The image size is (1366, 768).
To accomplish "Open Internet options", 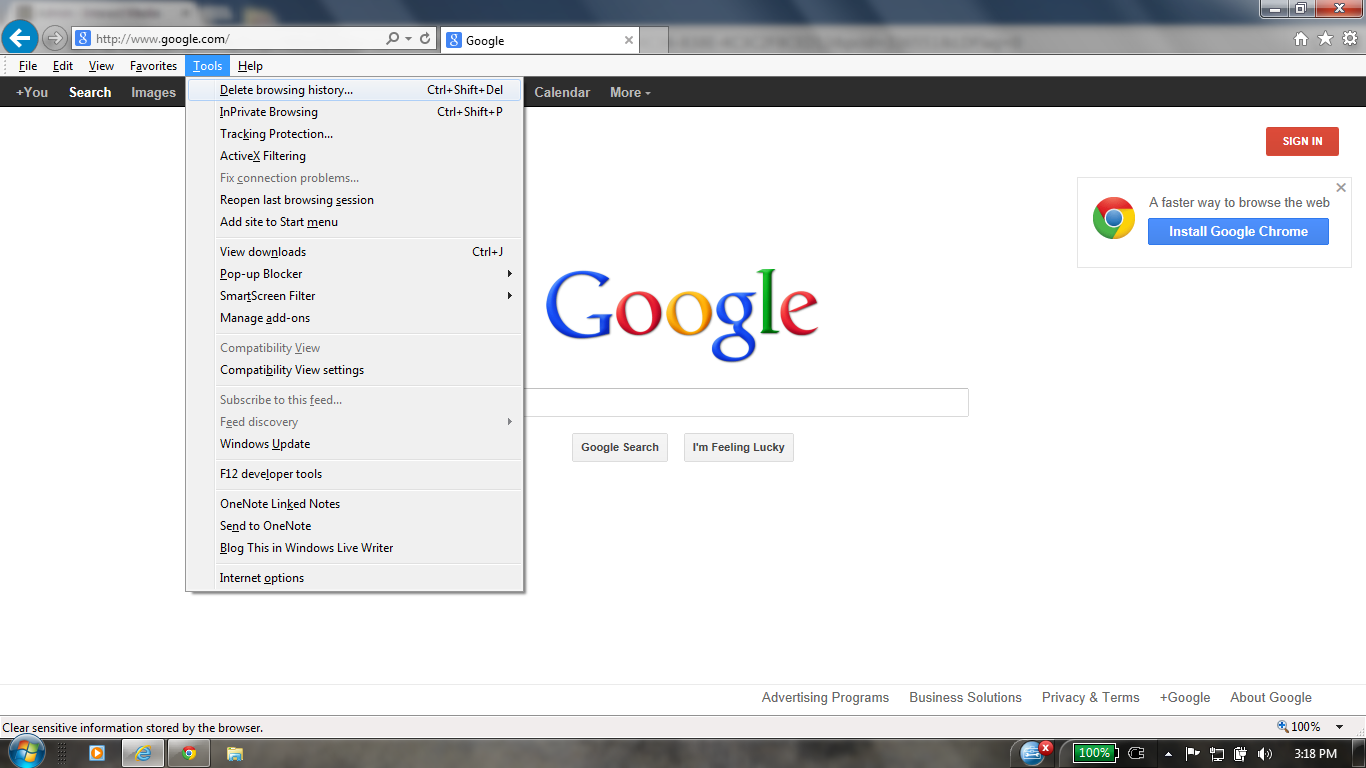I will [x=355, y=578].
